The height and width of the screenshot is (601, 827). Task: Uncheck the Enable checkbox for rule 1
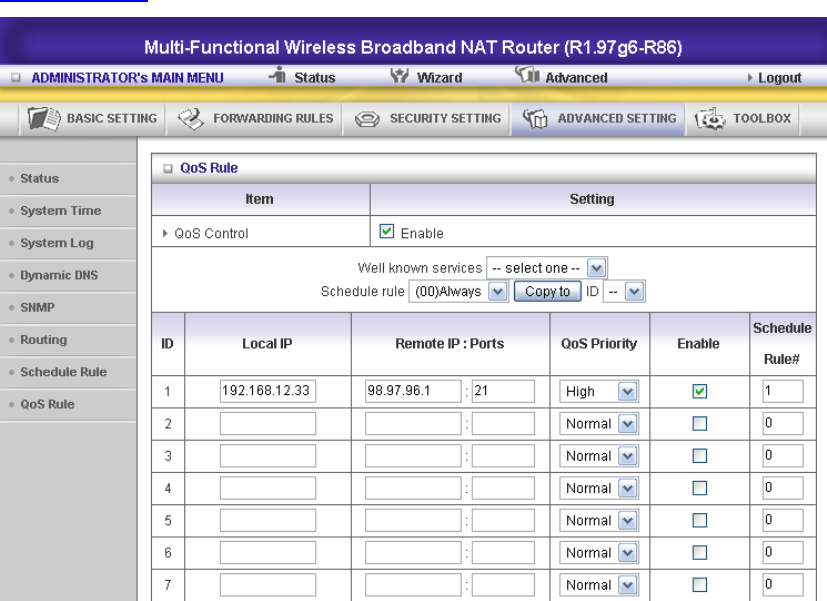click(x=699, y=391)
